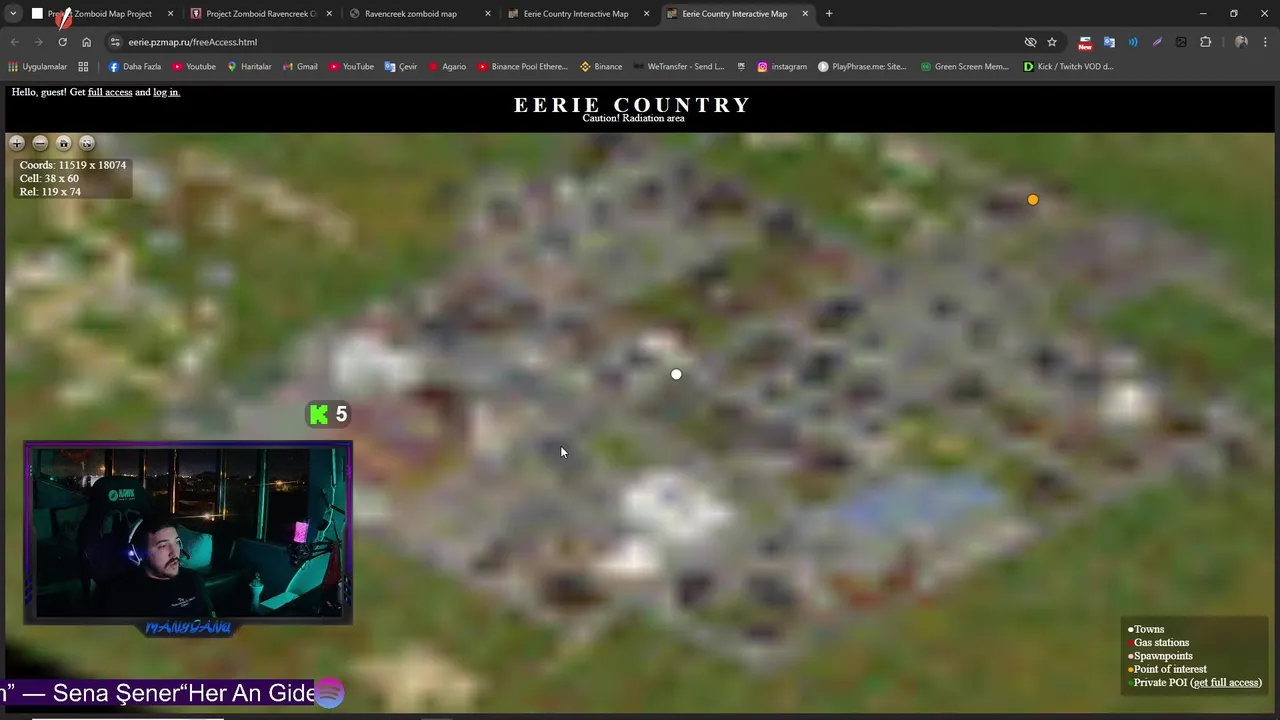Open a new browser tab
Image resolution: width=1280 pixels, height=720 pixels.
tap(829, 14)
